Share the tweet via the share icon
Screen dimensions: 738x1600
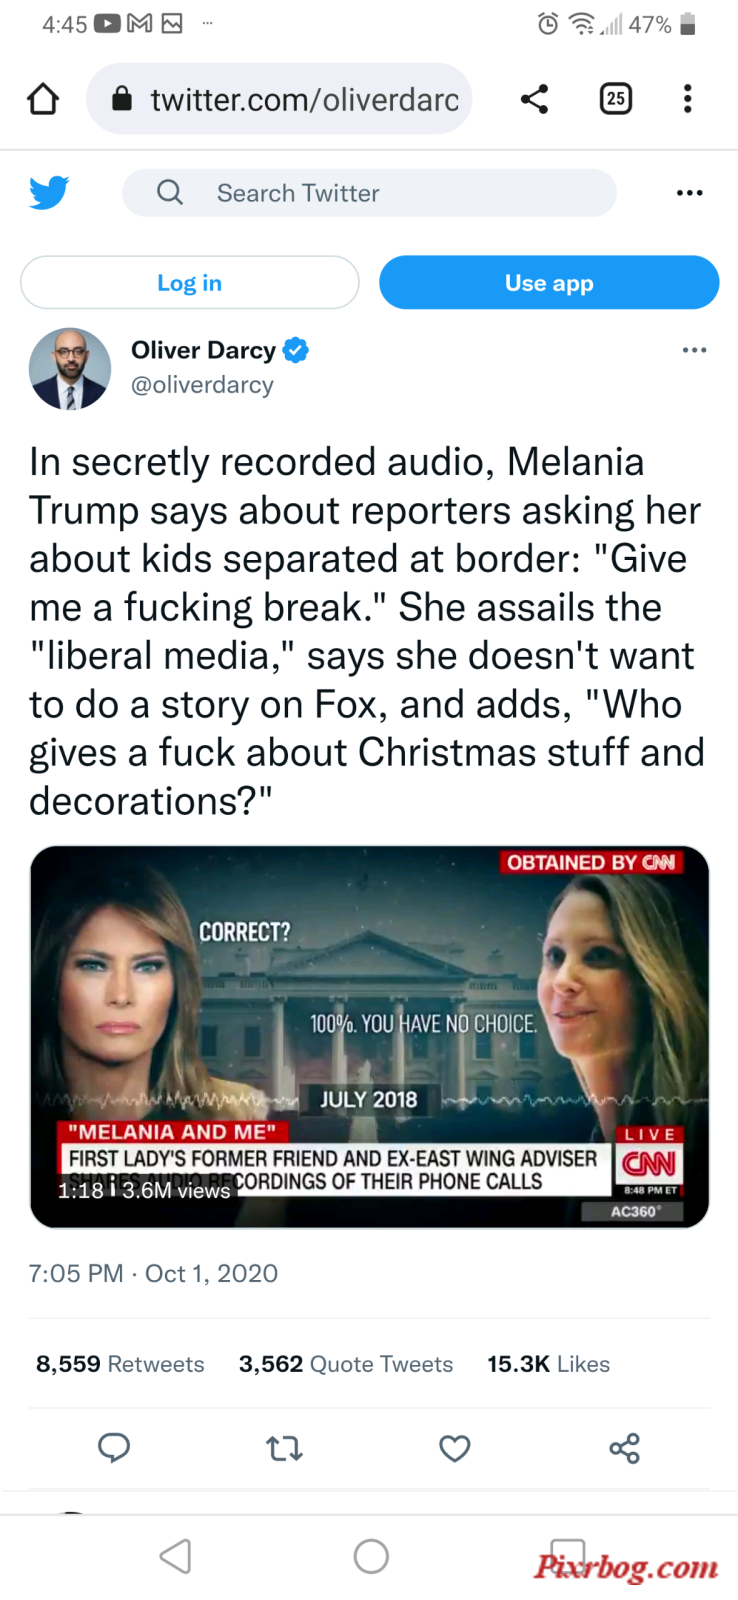[x=625, y=1448]
